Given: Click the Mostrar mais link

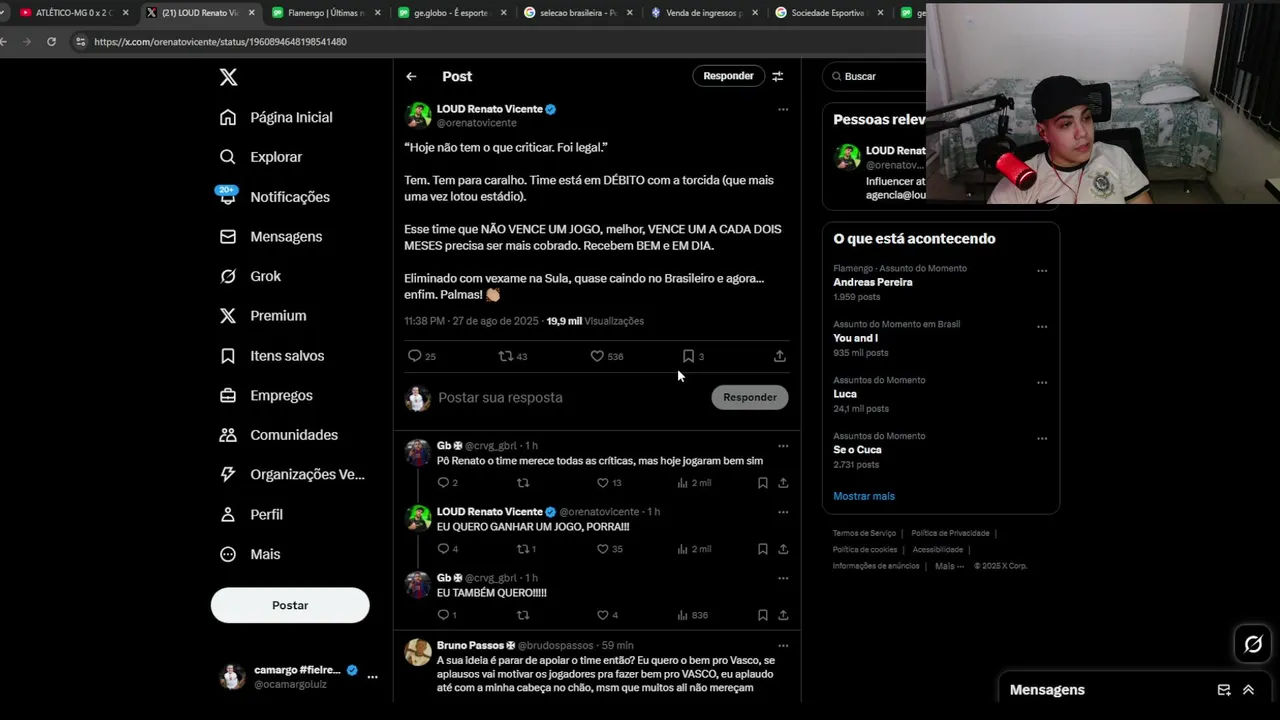Looking at the screenshot, I should point(864,496).
